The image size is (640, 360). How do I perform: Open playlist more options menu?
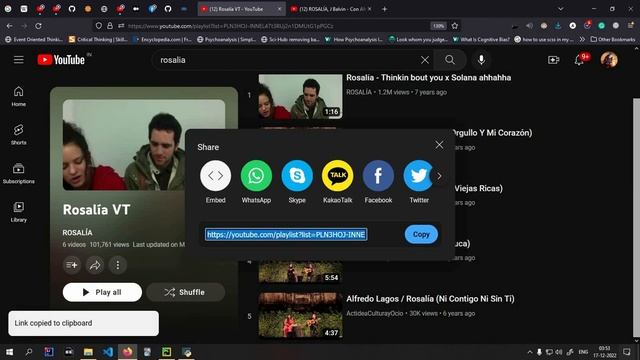point(118,265)
